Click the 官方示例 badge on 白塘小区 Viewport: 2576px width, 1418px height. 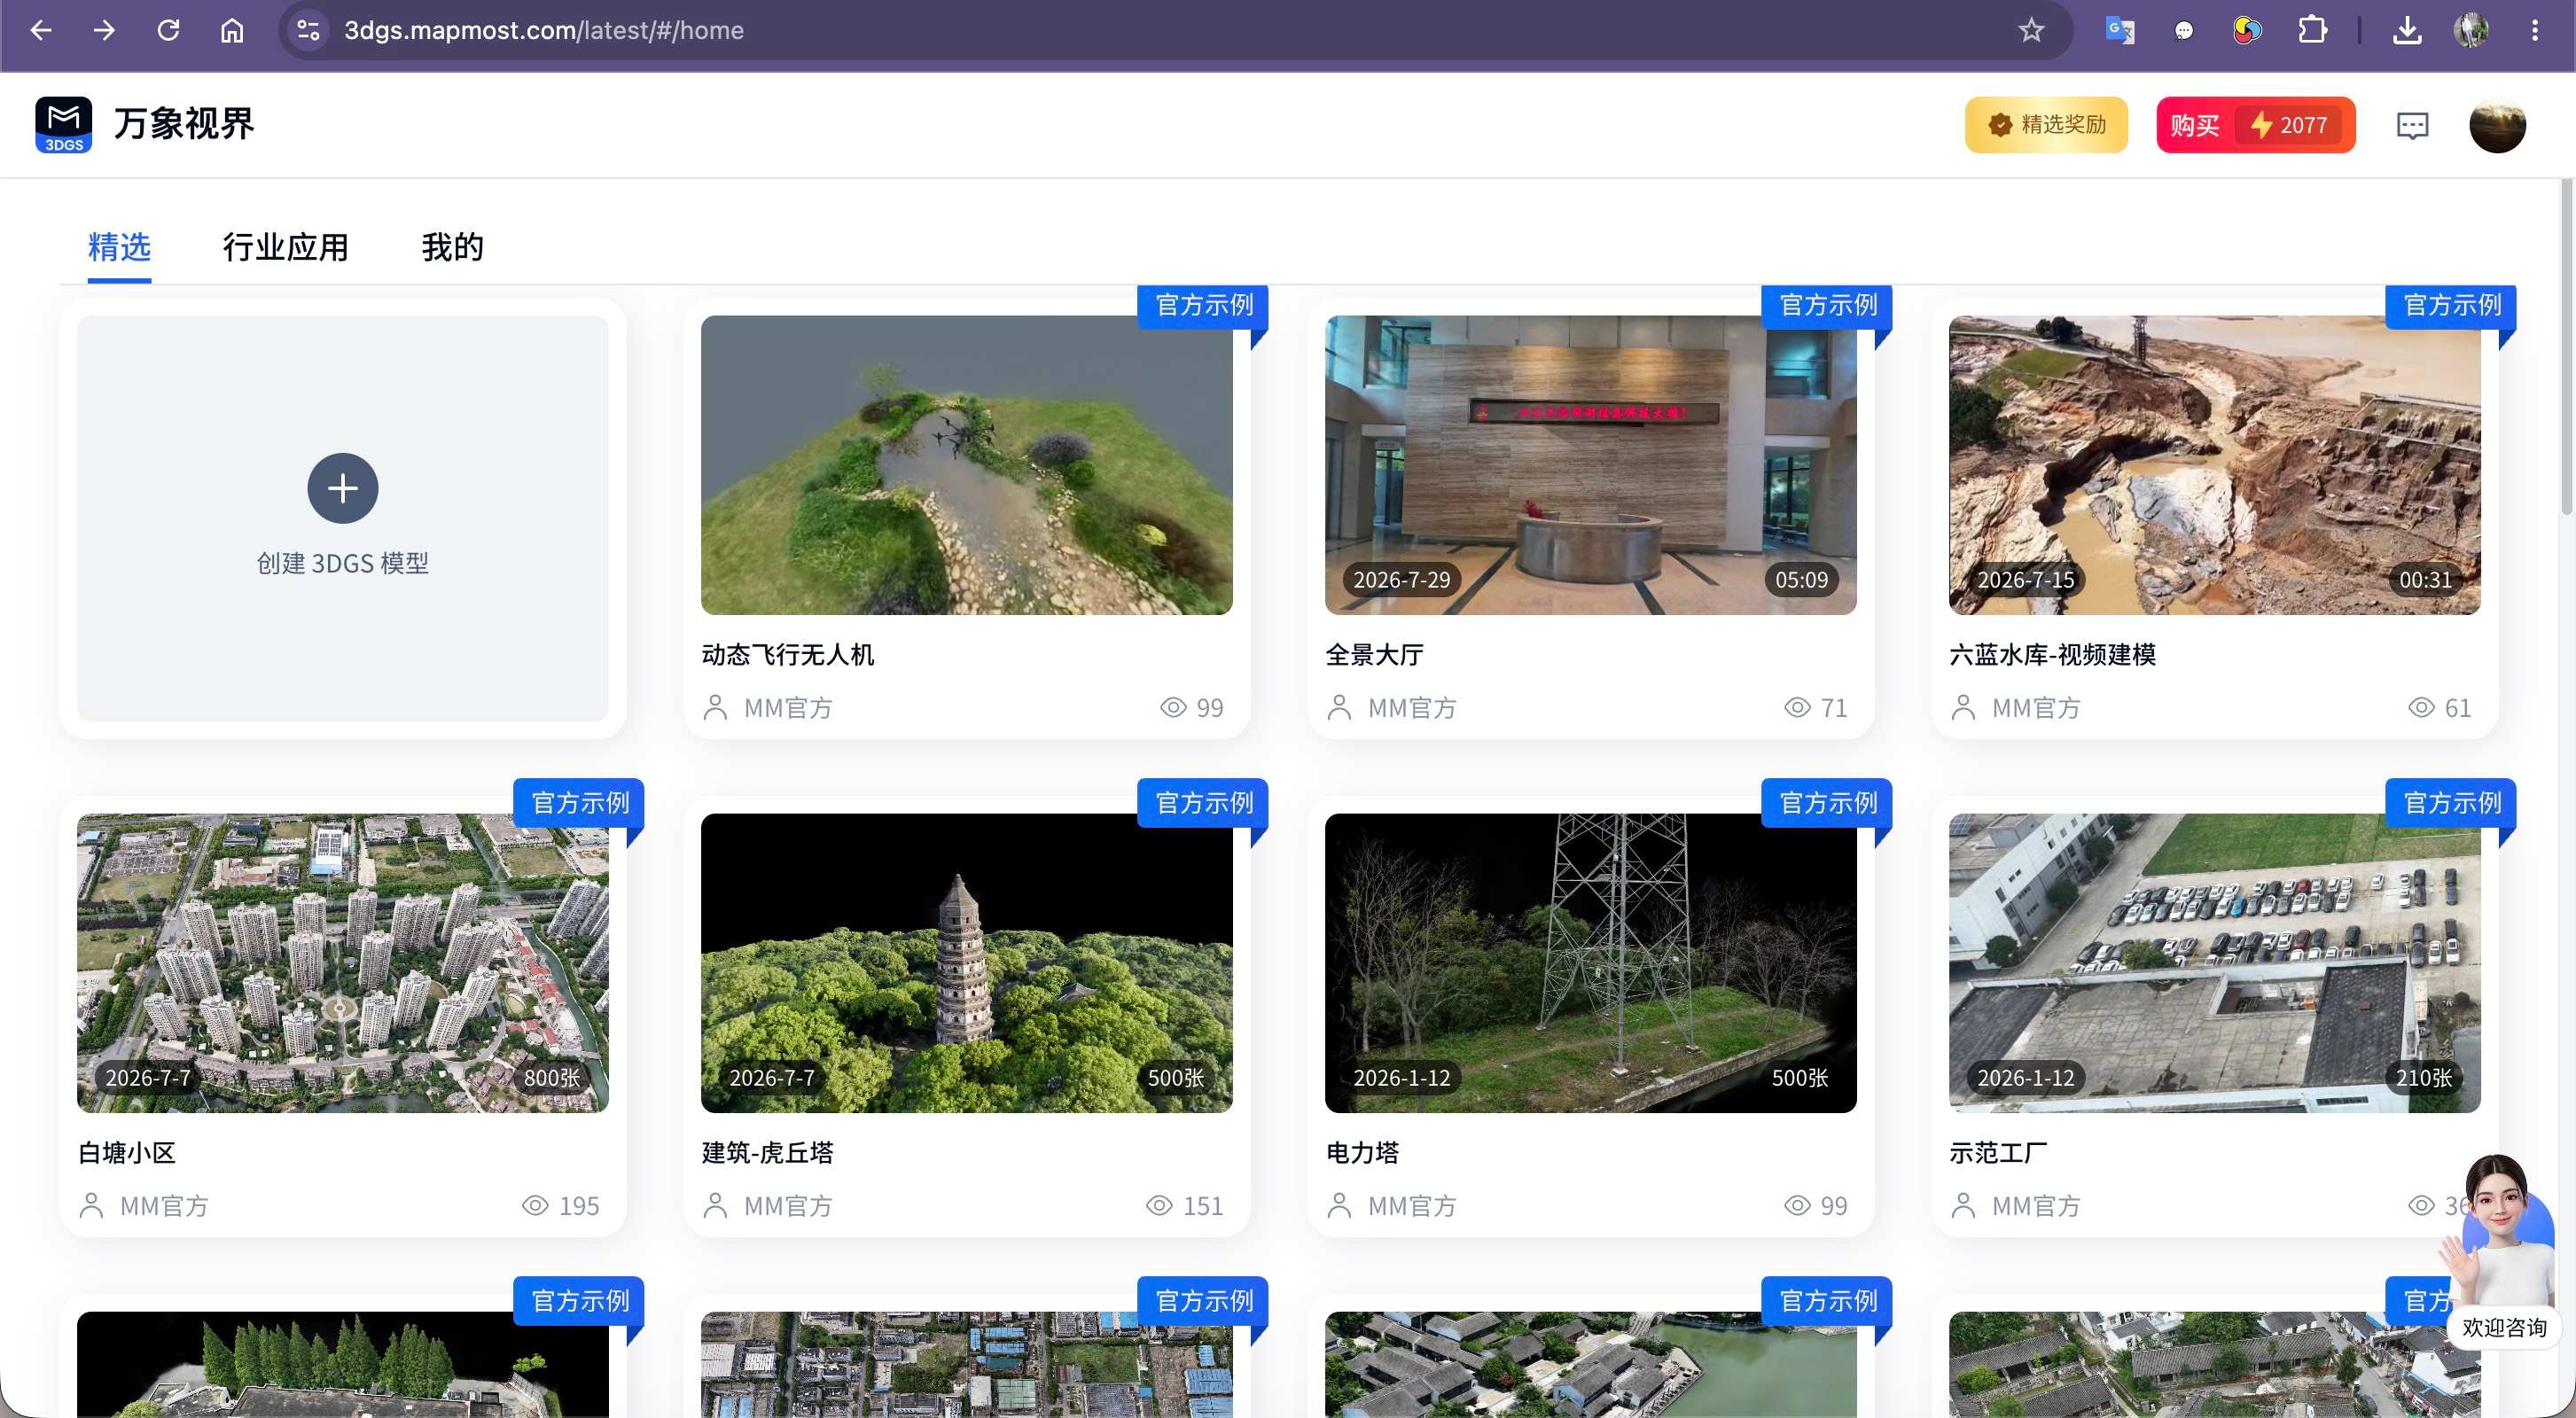[579, 803]
